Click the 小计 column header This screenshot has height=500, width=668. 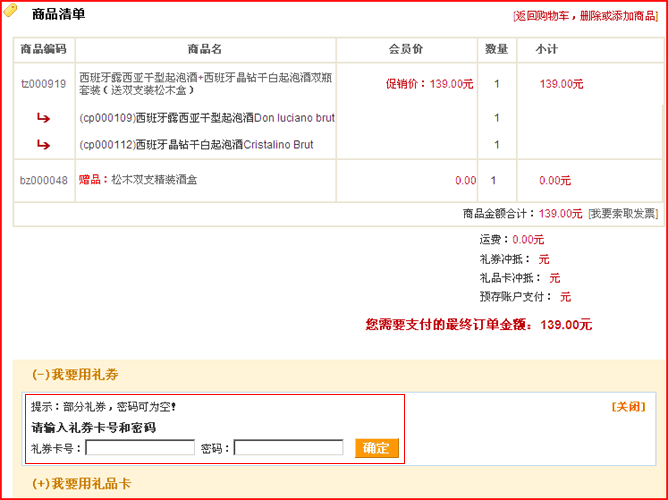(x=546, y=49)
